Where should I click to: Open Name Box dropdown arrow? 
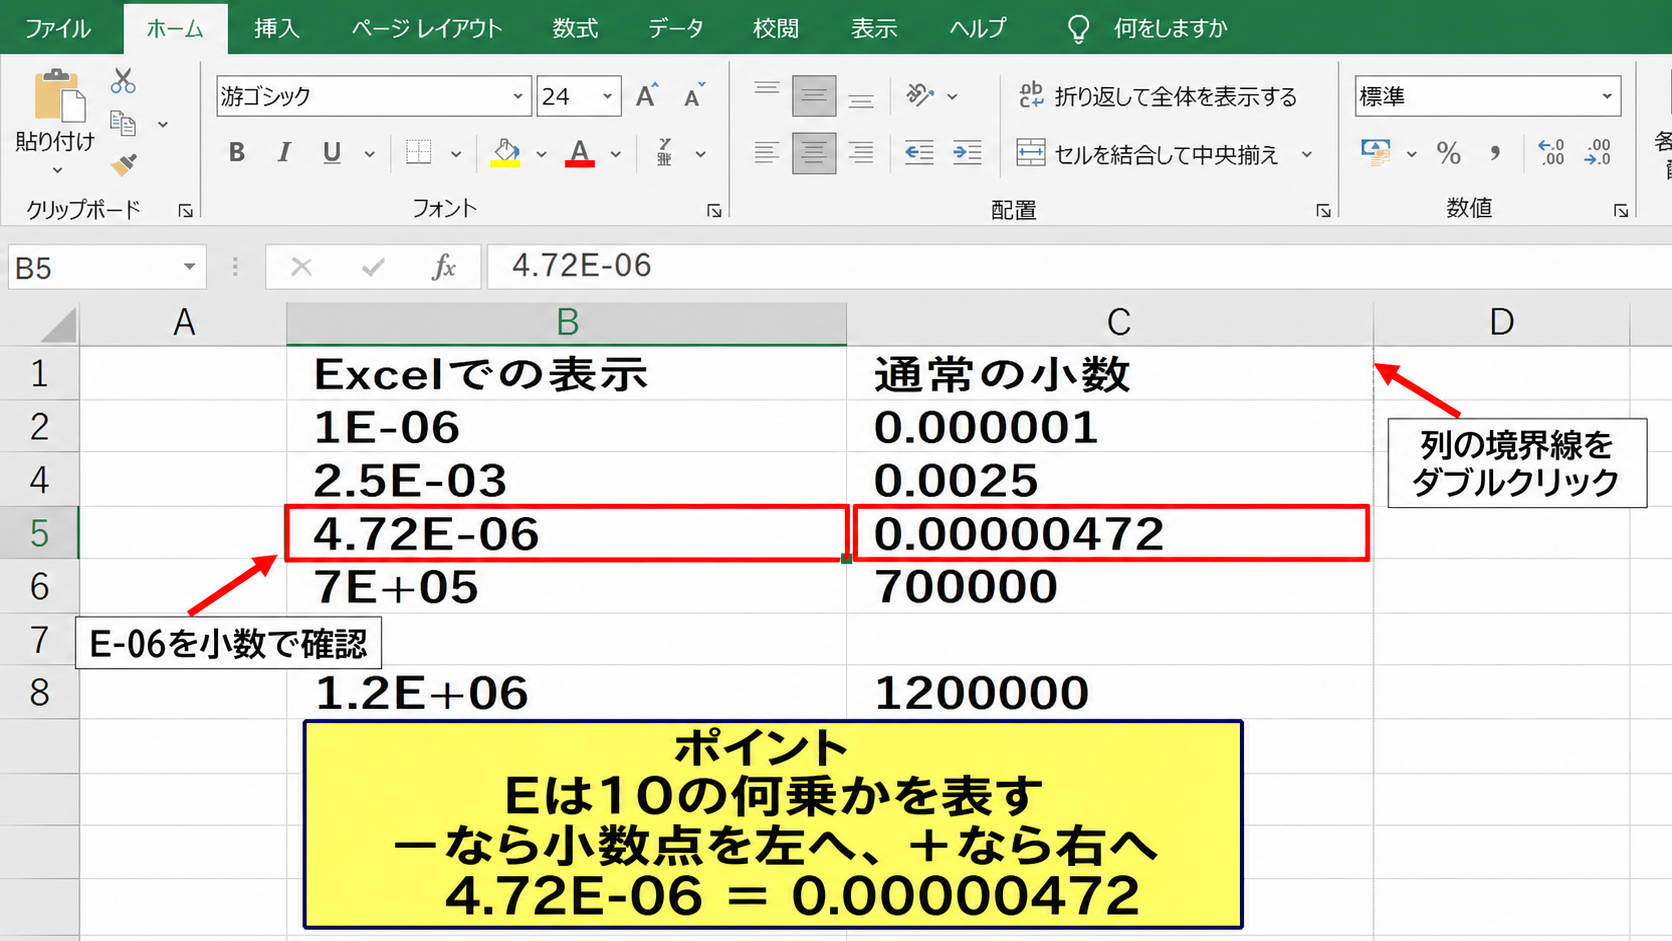[x=189, y=267]
